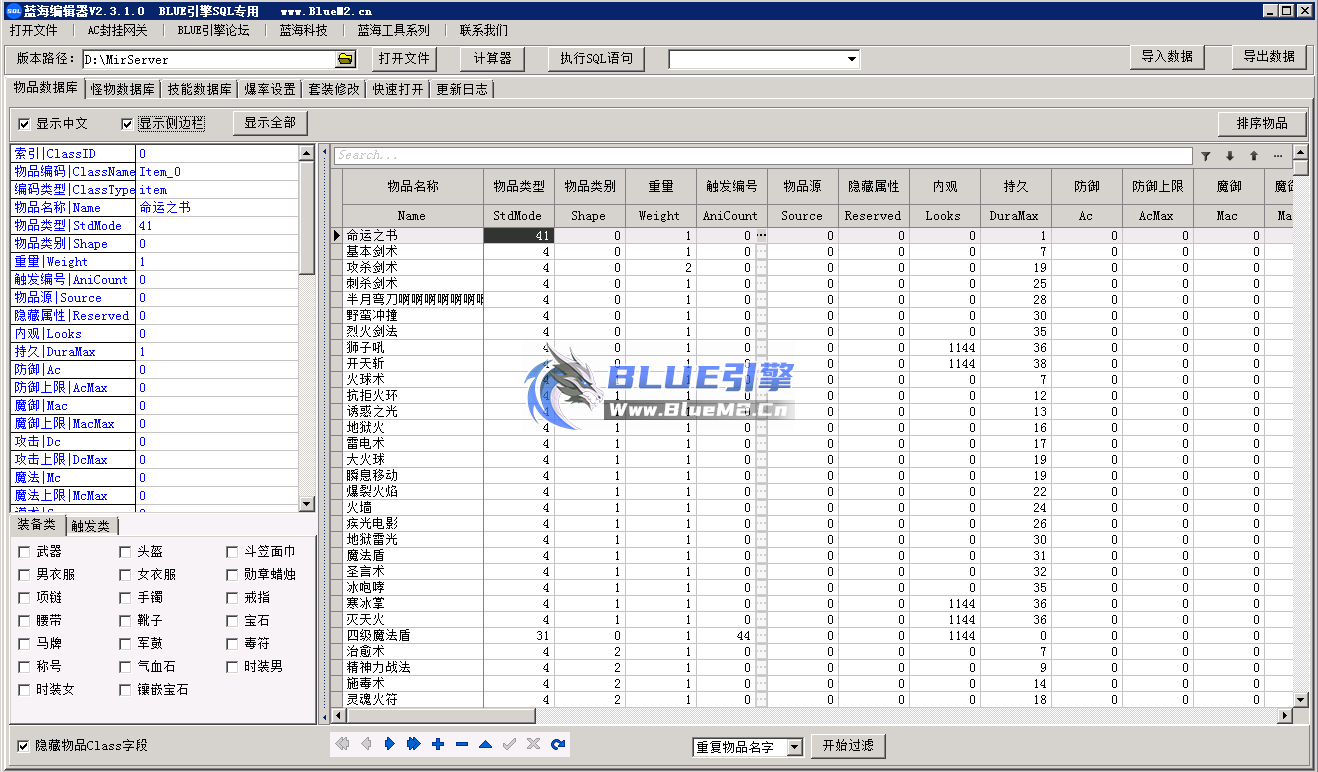This screenshot has height=772, width=1318.
Task: Select the 四级魔法盾 row name cell
Action: point(413,636)
